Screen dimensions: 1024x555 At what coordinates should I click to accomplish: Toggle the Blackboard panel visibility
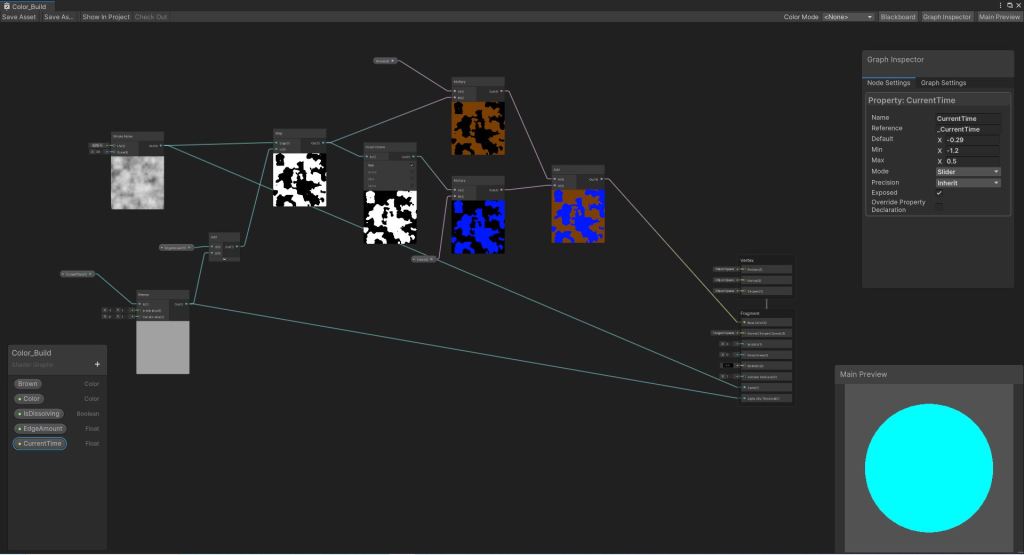pyautogui.click(x=898, y=17)
